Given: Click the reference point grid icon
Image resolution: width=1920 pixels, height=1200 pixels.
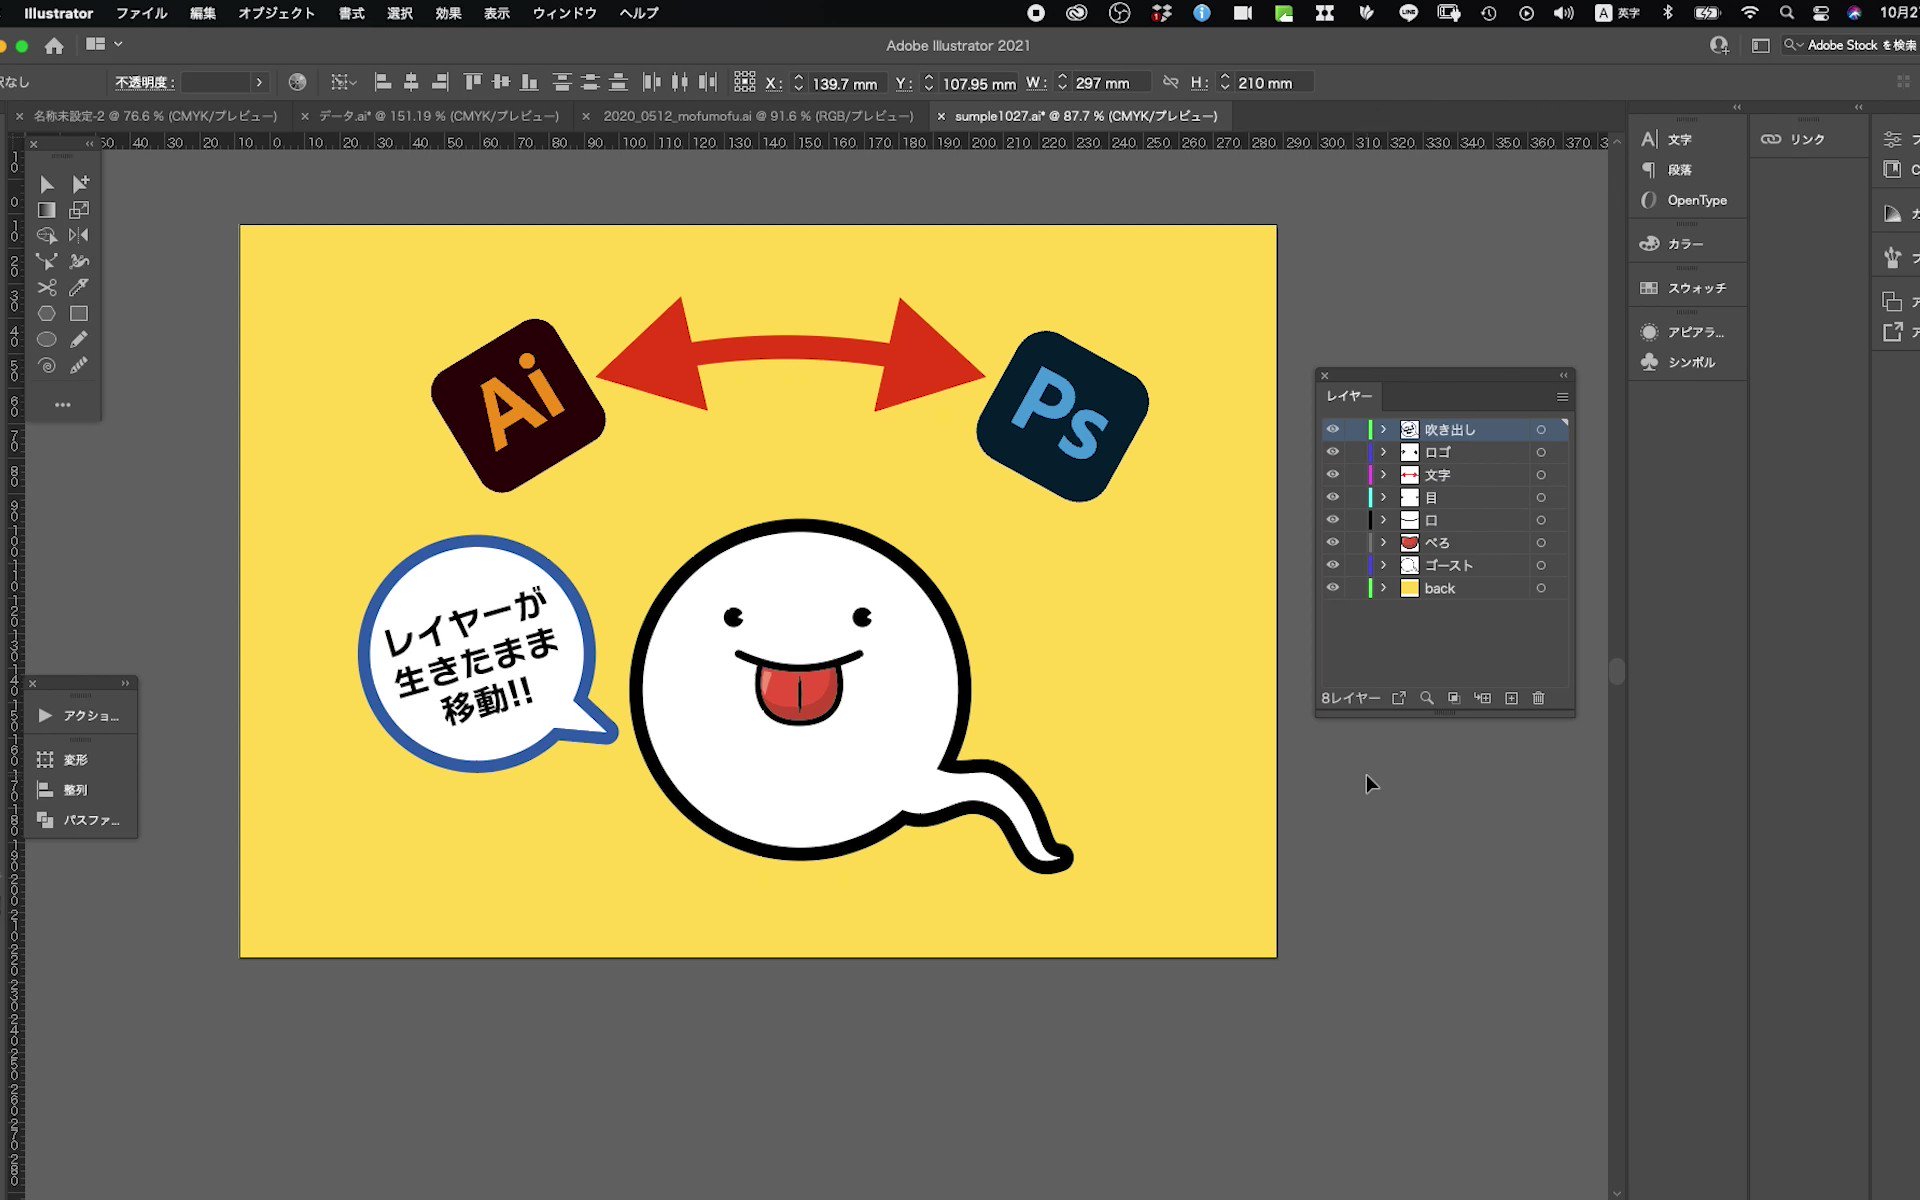Looking at the screenshot, I should tap(744, 82).
